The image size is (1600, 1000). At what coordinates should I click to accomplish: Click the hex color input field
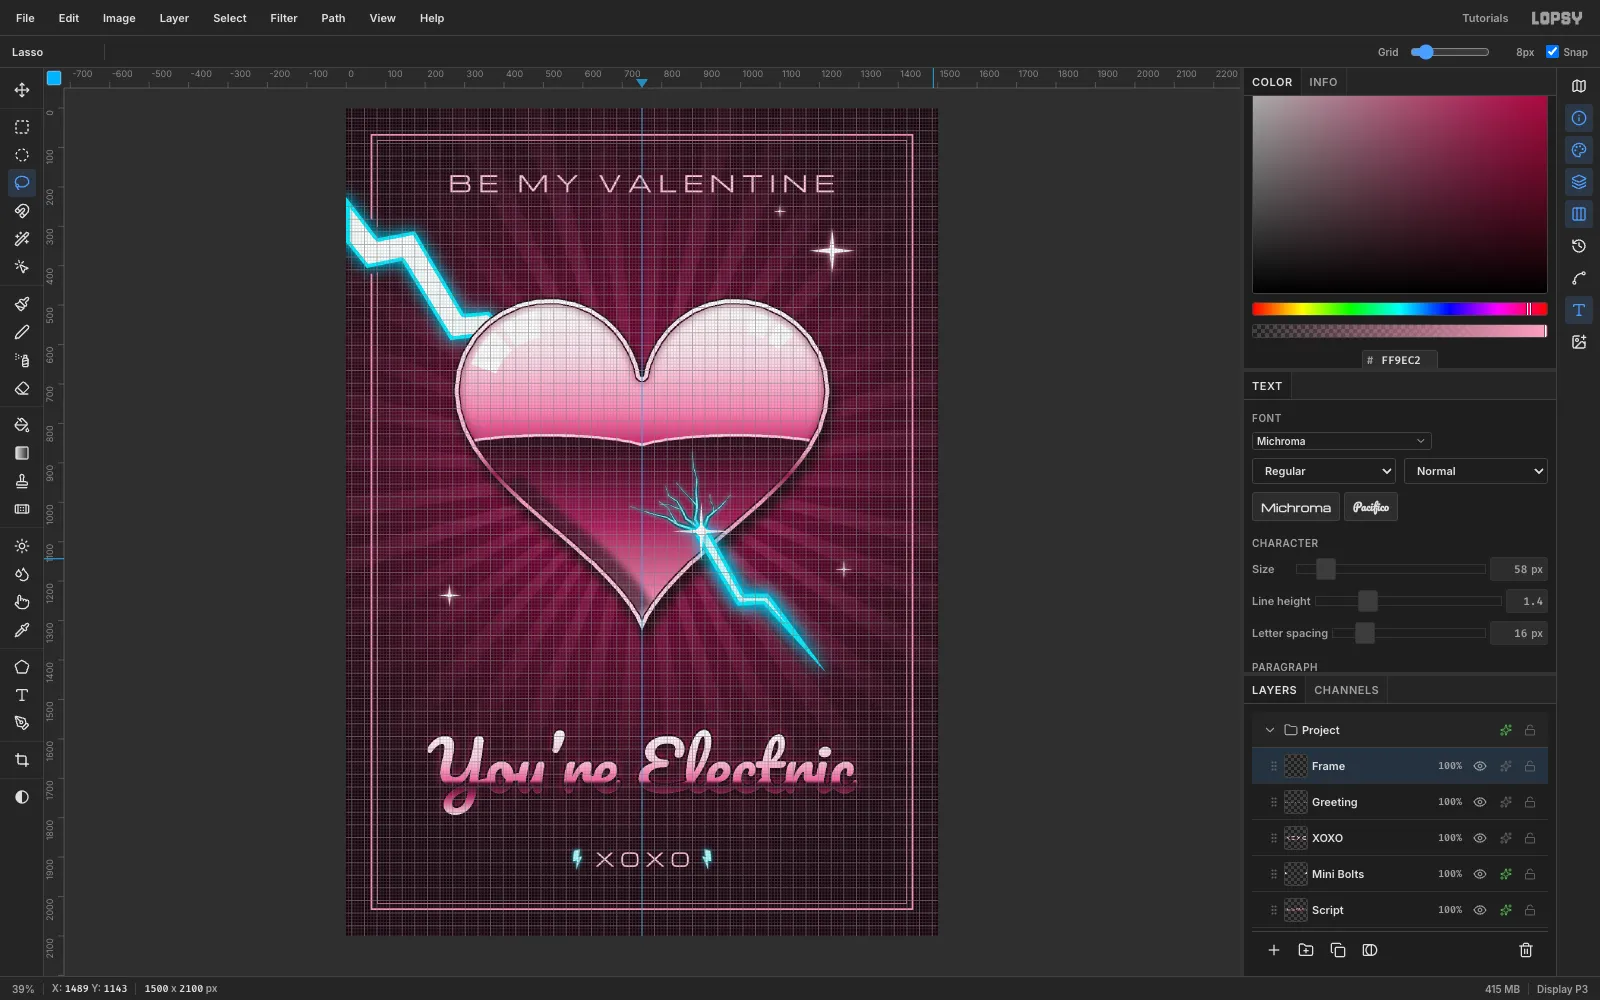click(1400, 360)
